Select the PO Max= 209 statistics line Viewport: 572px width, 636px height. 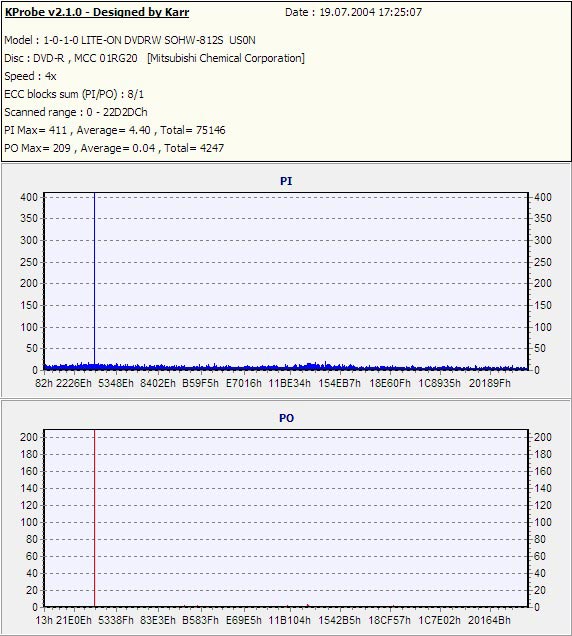click(114, 148)
